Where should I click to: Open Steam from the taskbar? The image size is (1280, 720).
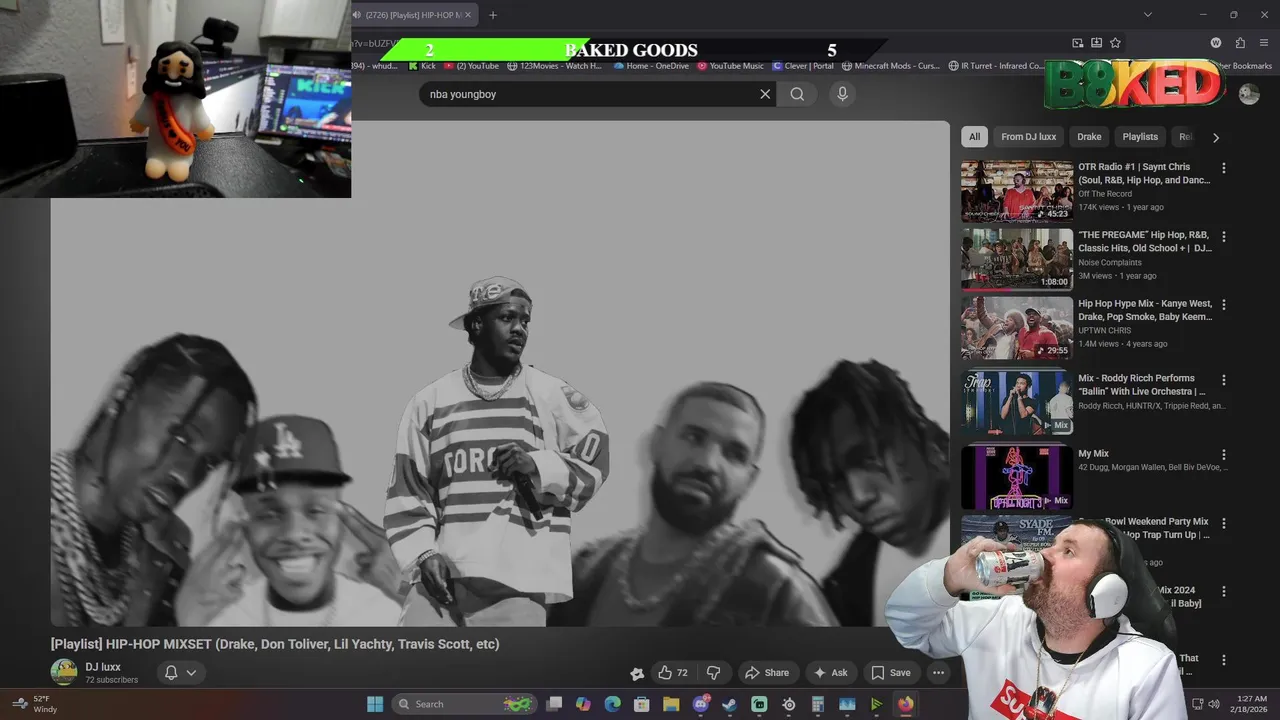coord(730,704)
